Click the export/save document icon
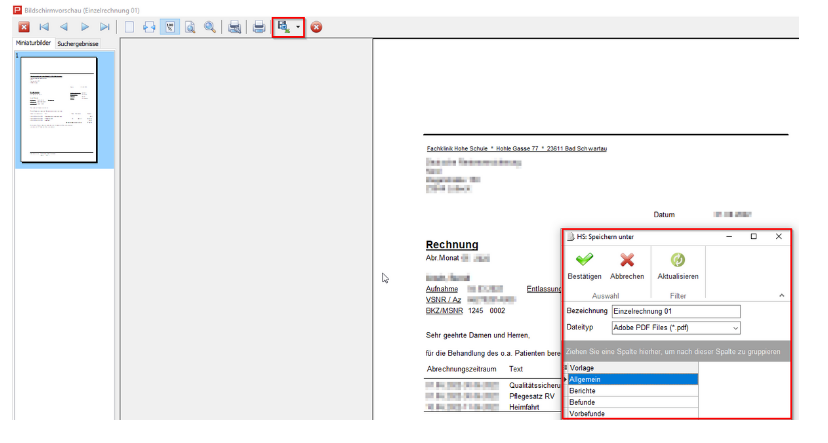Viewport: 828px width, 443px height. [284, 27]
